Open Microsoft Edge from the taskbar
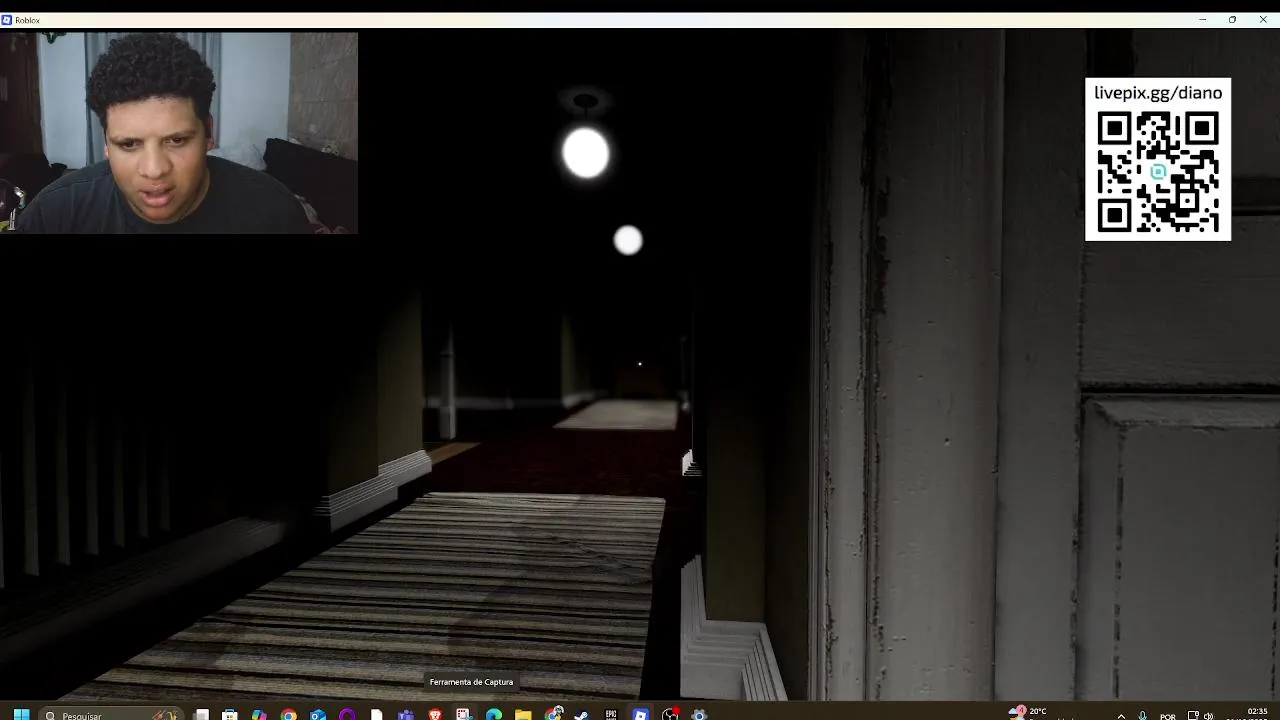 tap(493, 714)
